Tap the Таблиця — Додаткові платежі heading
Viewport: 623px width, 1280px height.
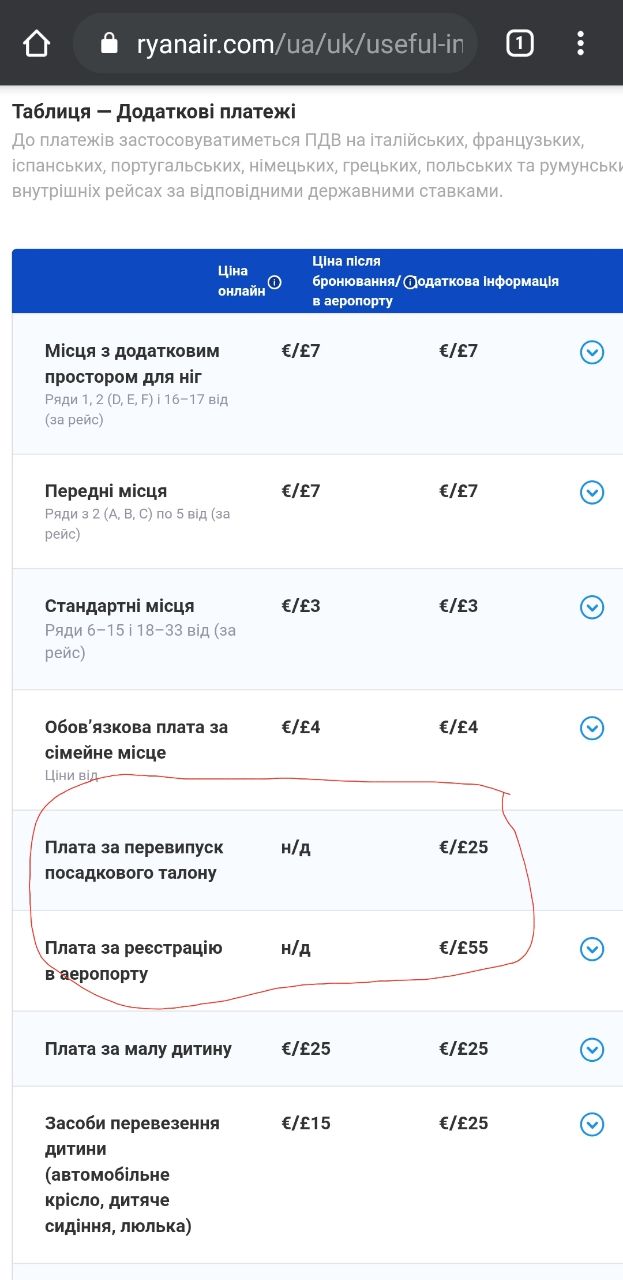tap(154, 112)
